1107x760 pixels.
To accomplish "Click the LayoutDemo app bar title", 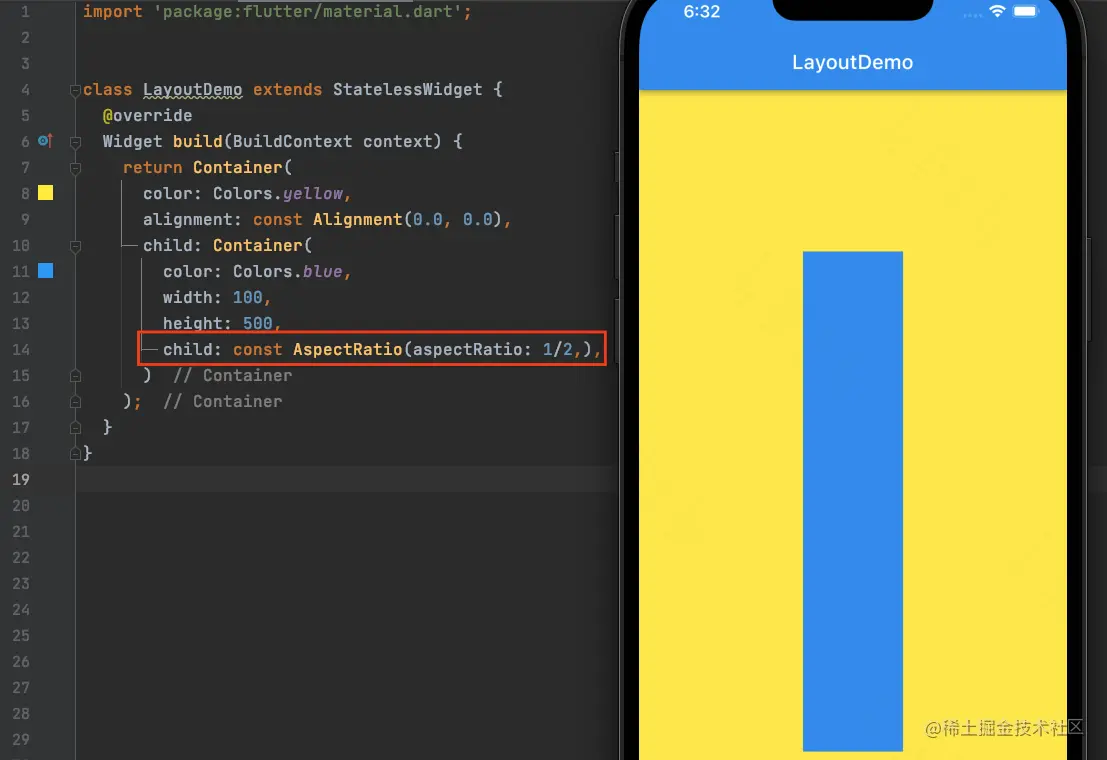I will (x=852, y=62).
